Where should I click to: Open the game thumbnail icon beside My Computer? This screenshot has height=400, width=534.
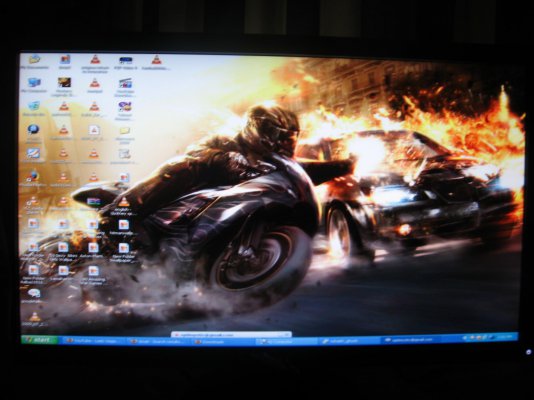(64, 85)
